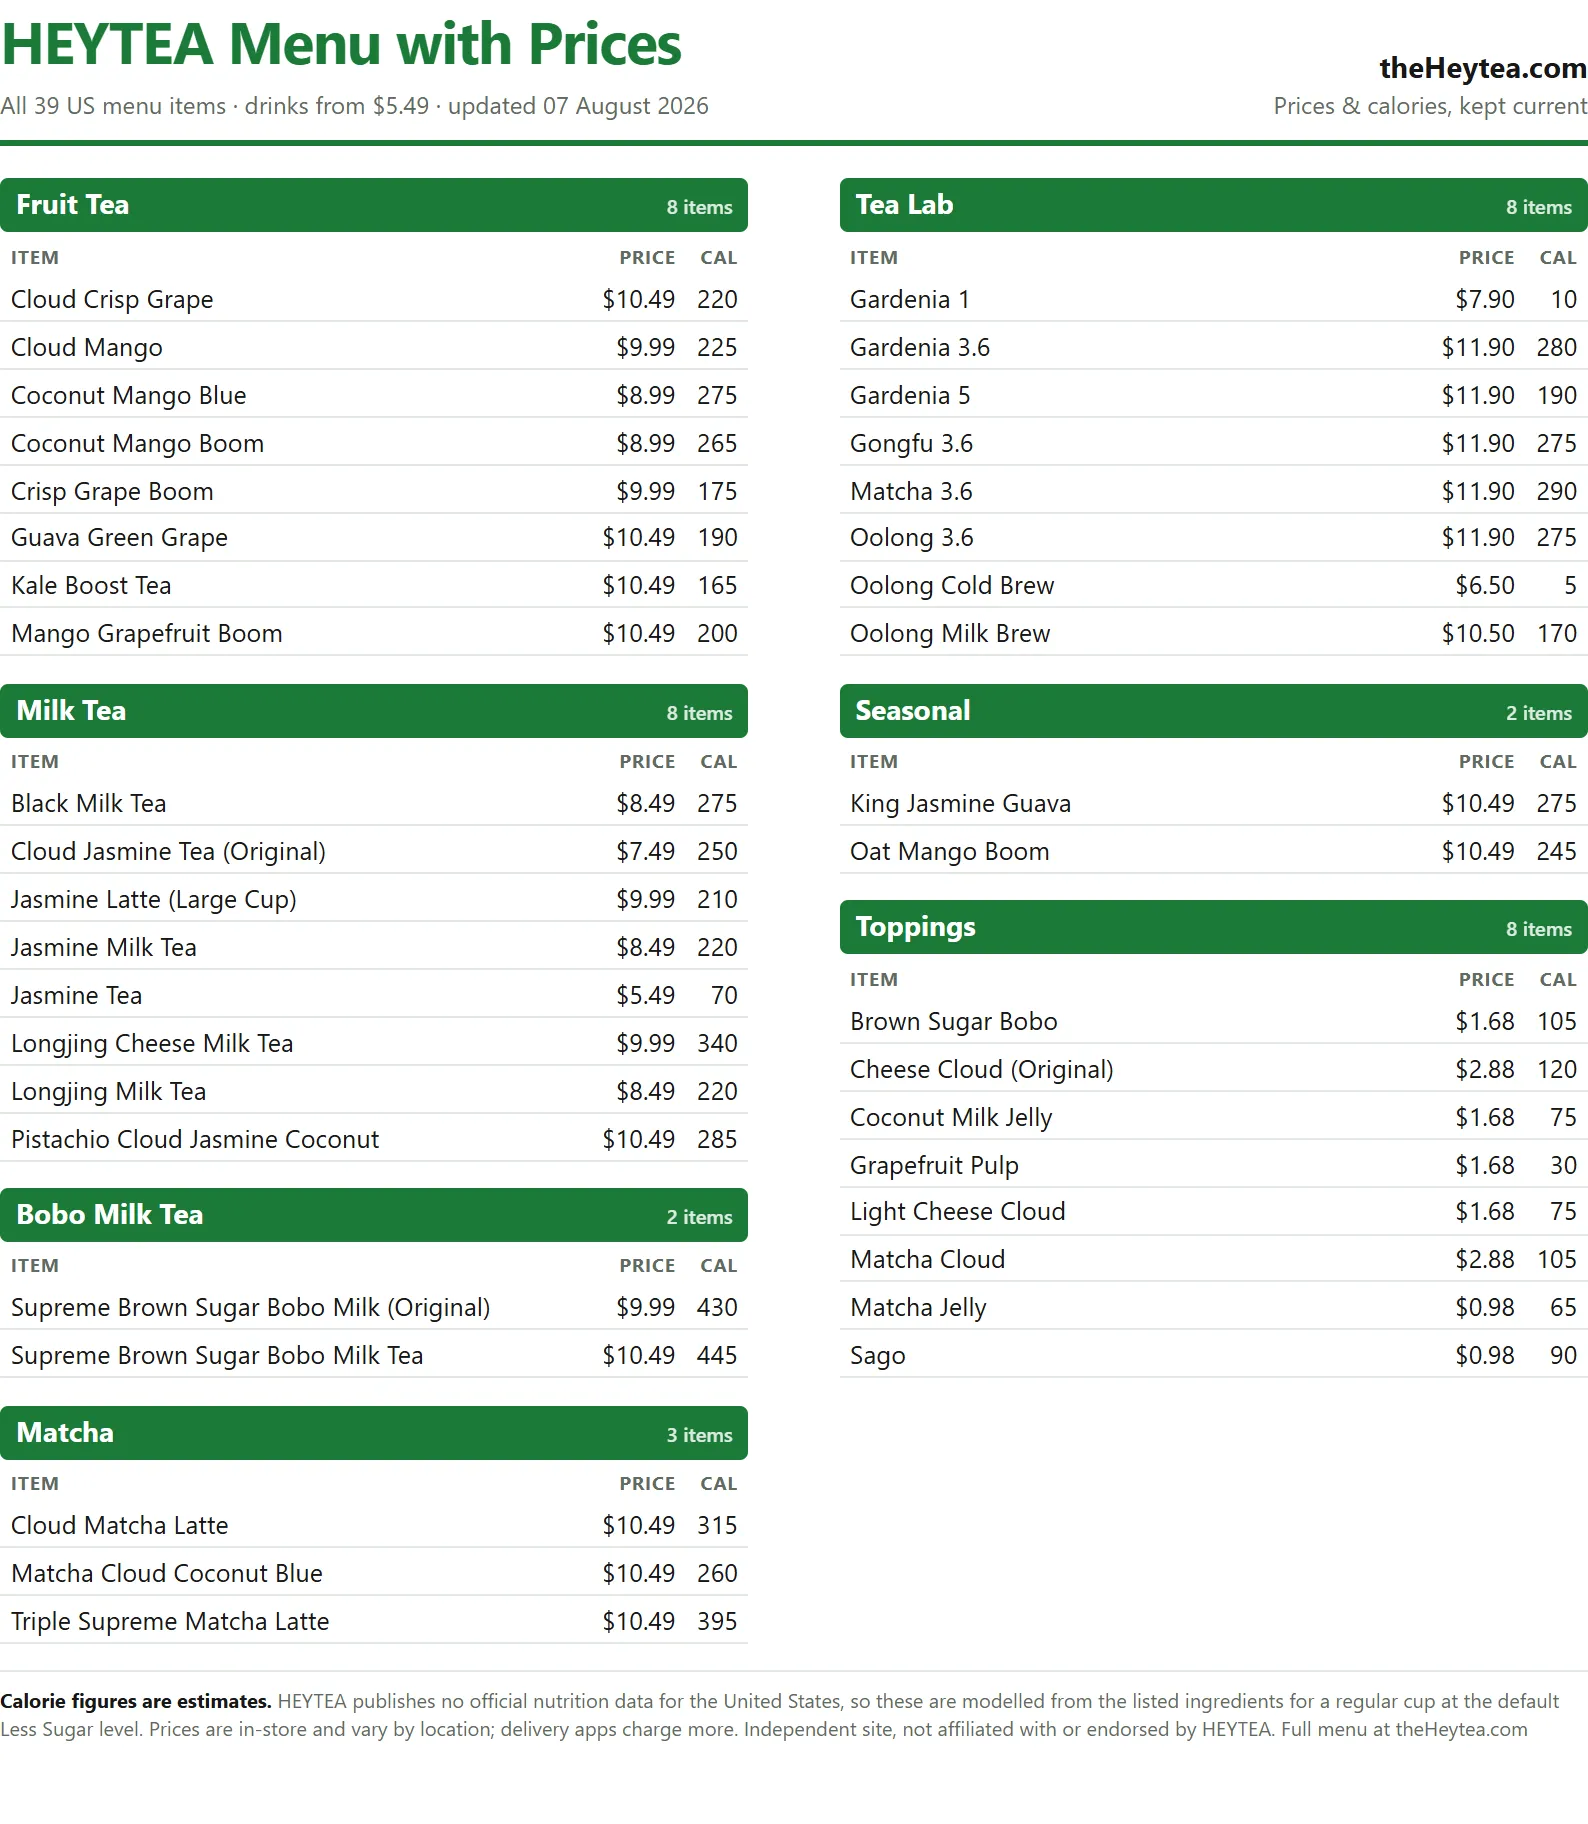Click the 3 items count in Matcha header

click(700, 1435)
